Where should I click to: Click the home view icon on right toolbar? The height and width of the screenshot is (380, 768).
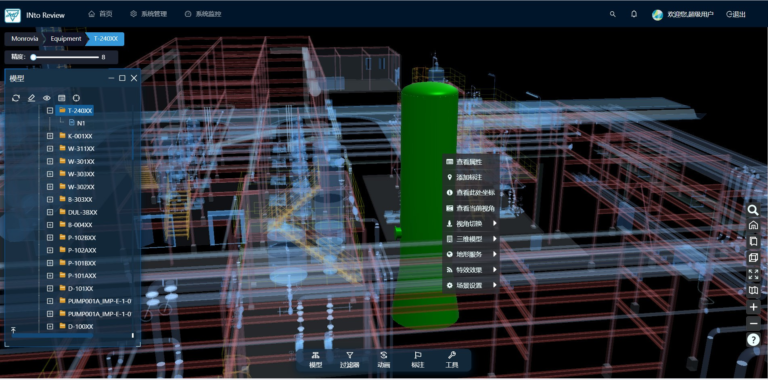coord(753,226)
